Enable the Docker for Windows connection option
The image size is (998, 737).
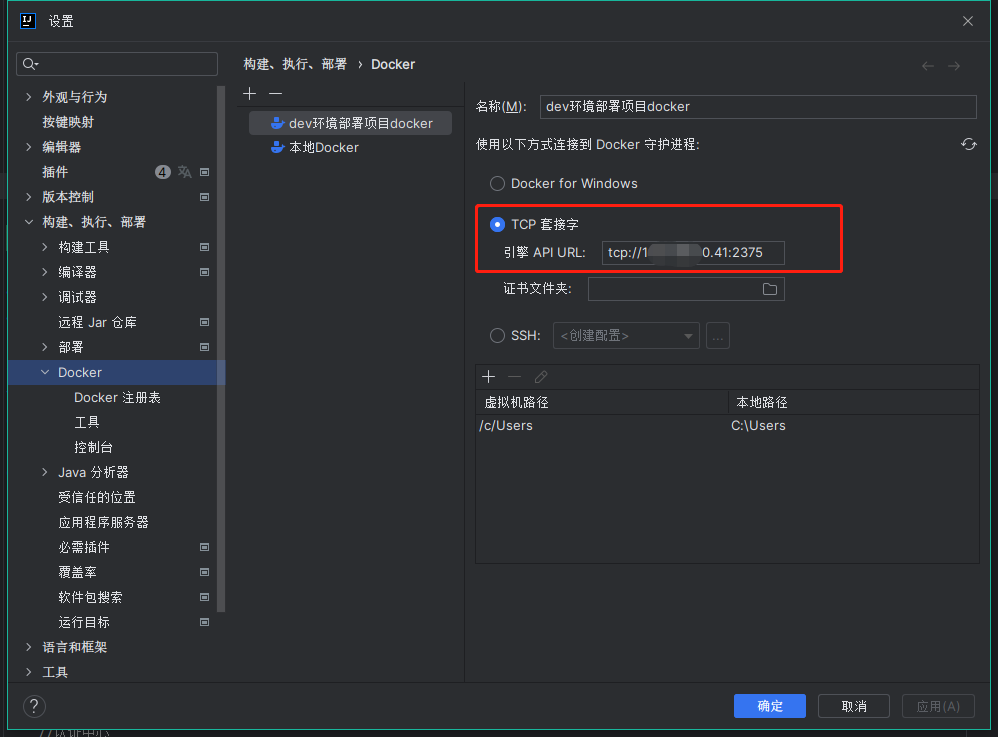497,184
